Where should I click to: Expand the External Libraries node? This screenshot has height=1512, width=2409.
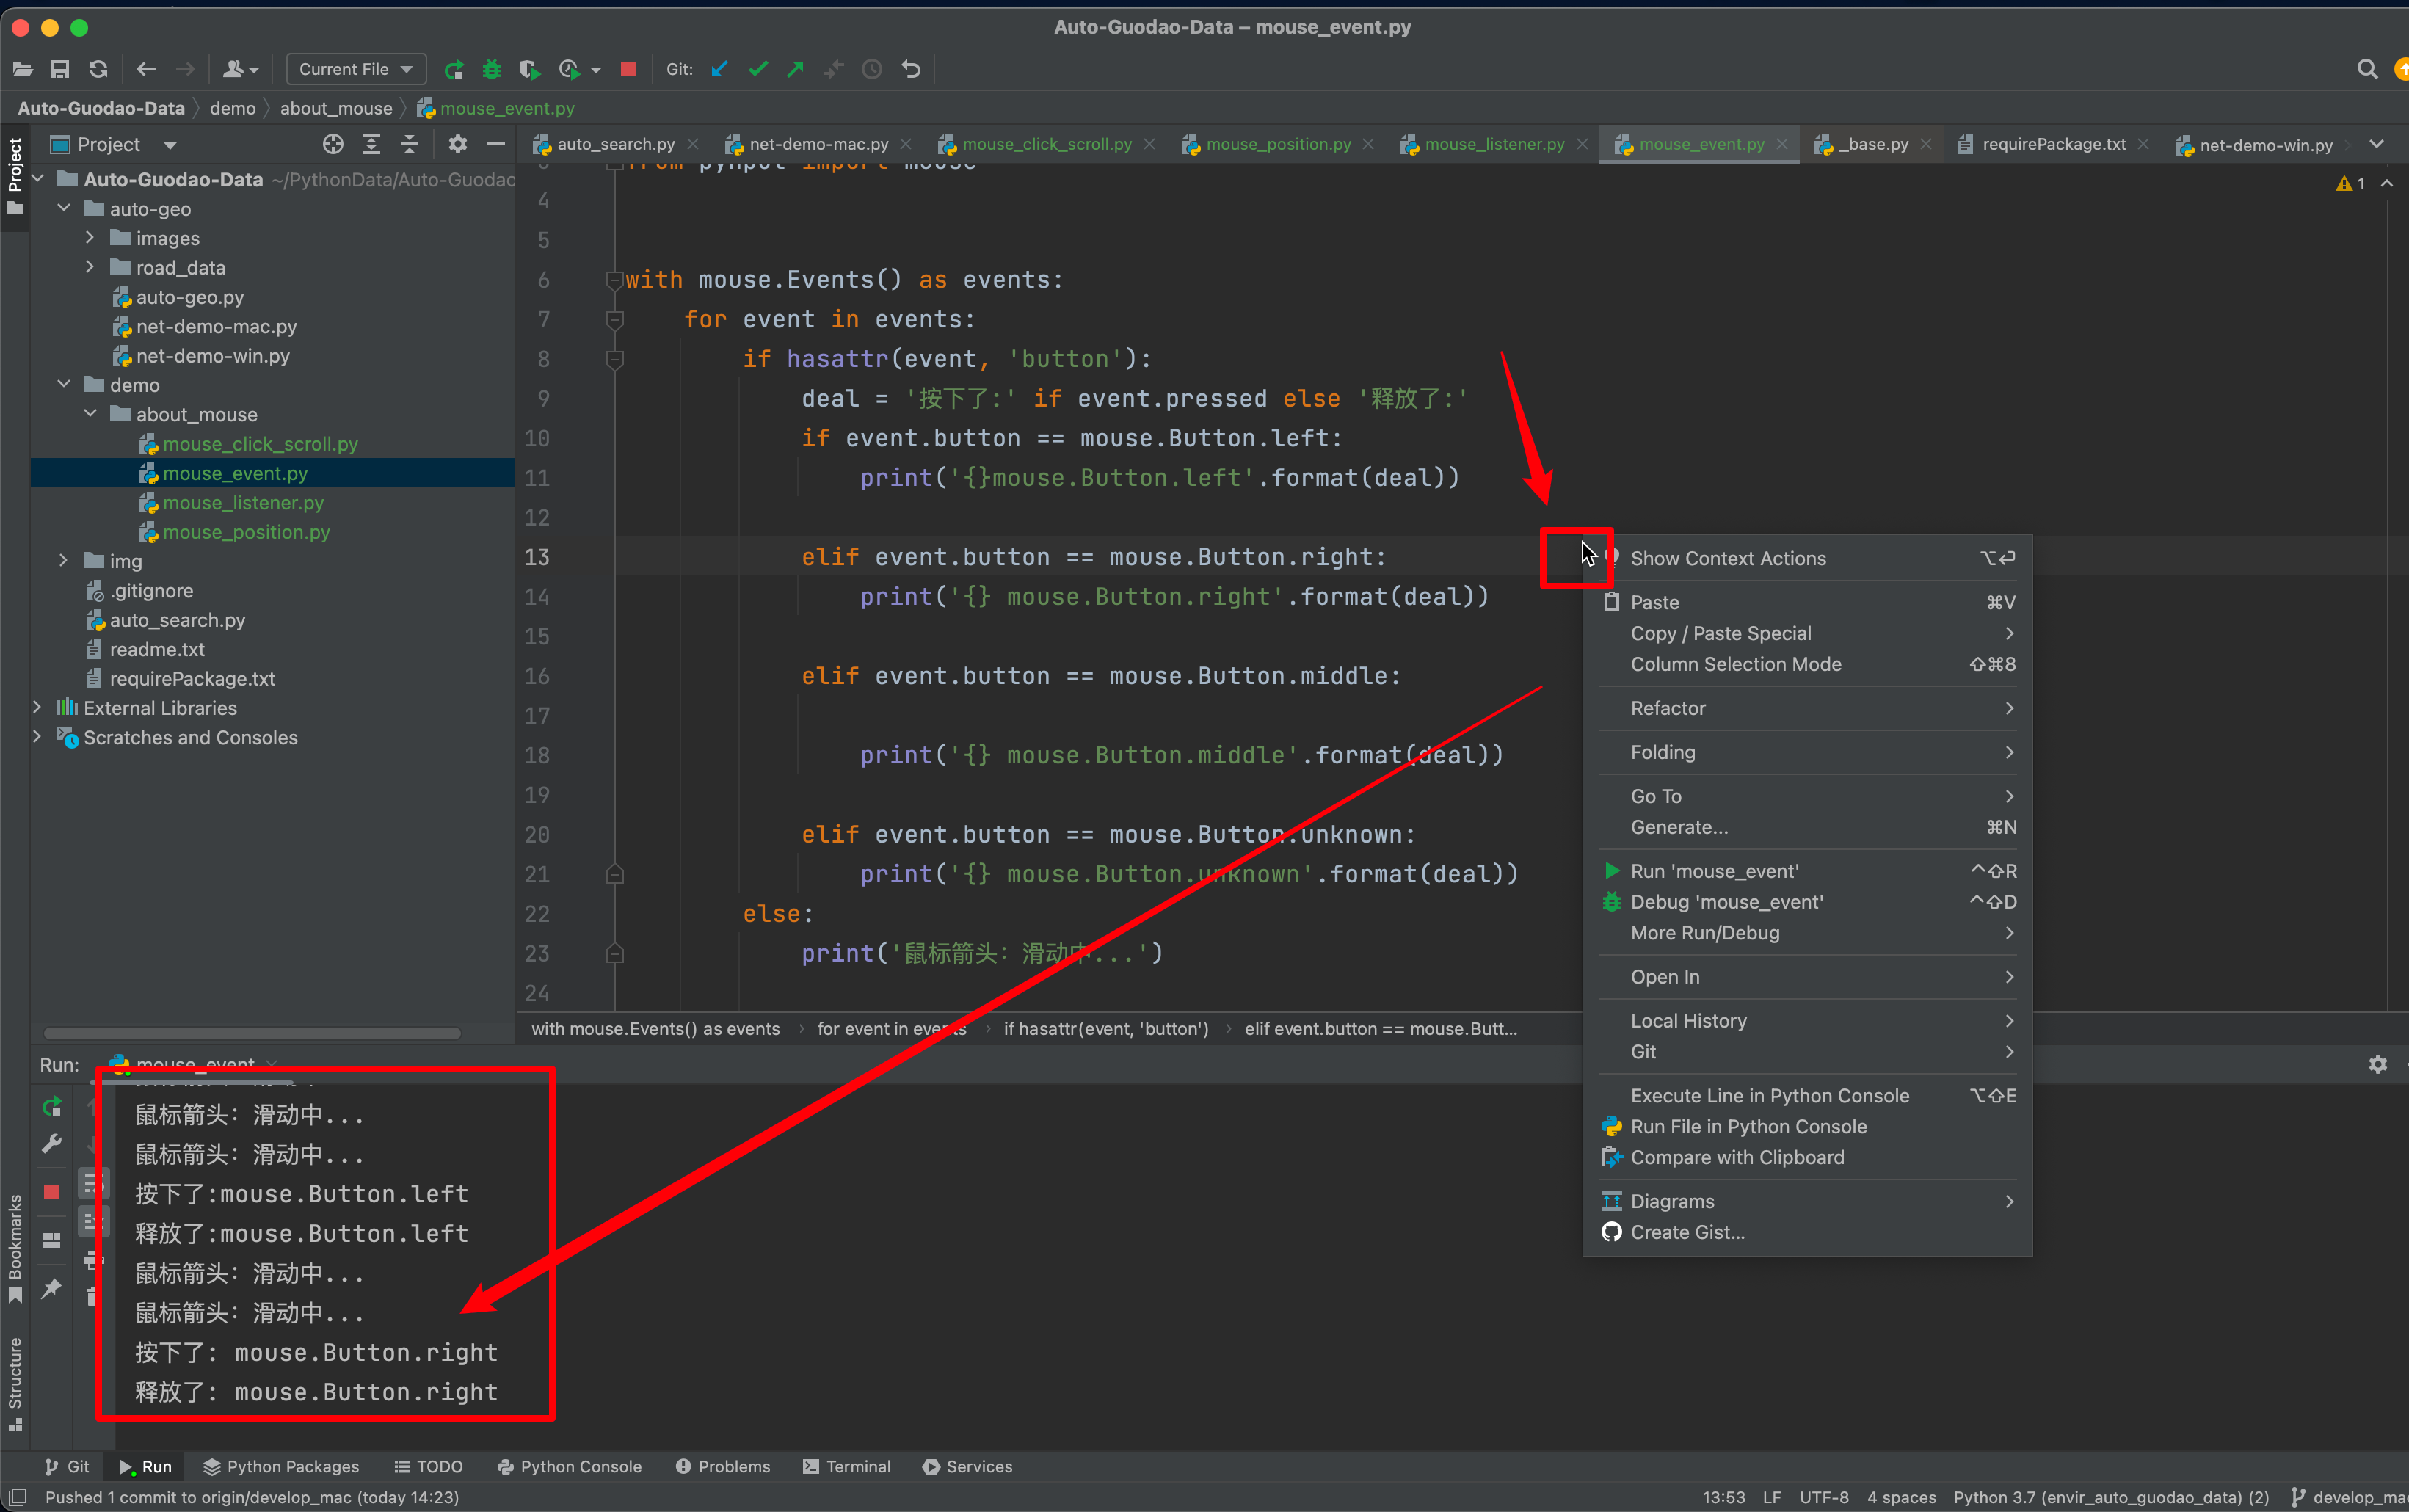click(37, 707)
